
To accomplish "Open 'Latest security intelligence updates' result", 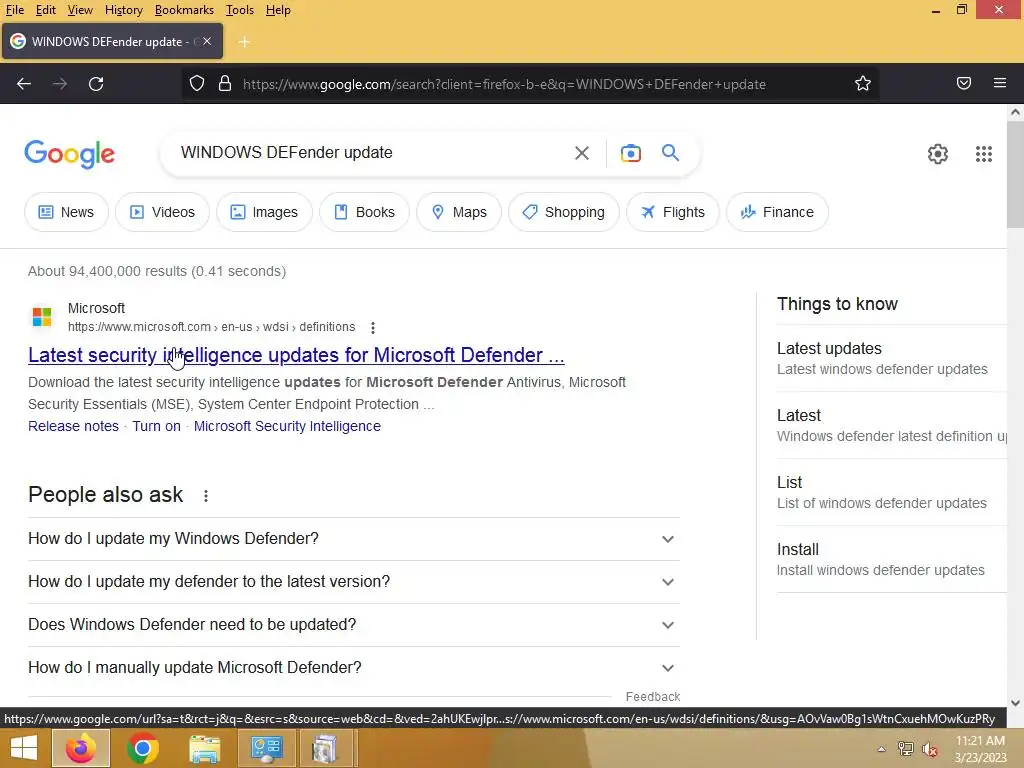I will 296,355.
